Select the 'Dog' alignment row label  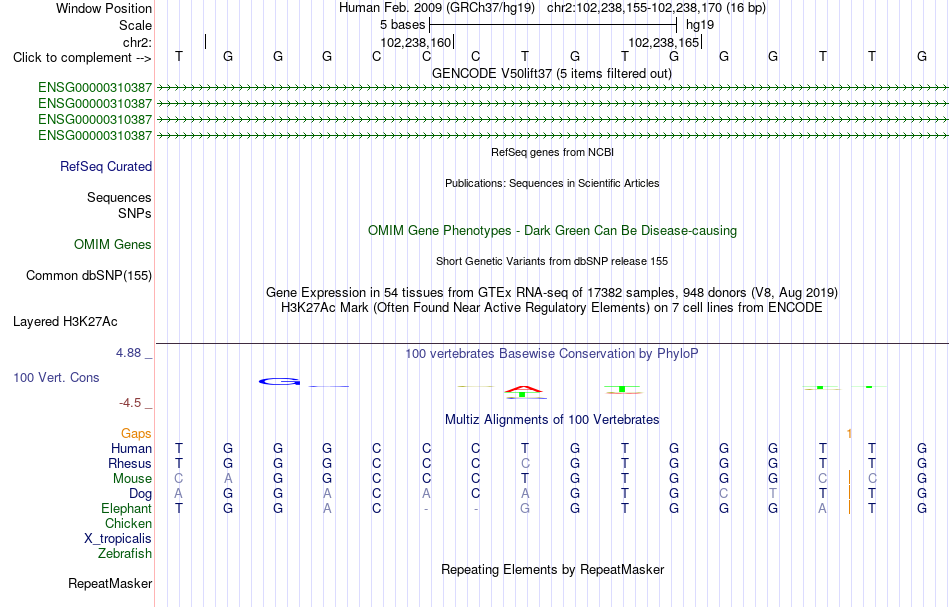click(x=141, y=494)
